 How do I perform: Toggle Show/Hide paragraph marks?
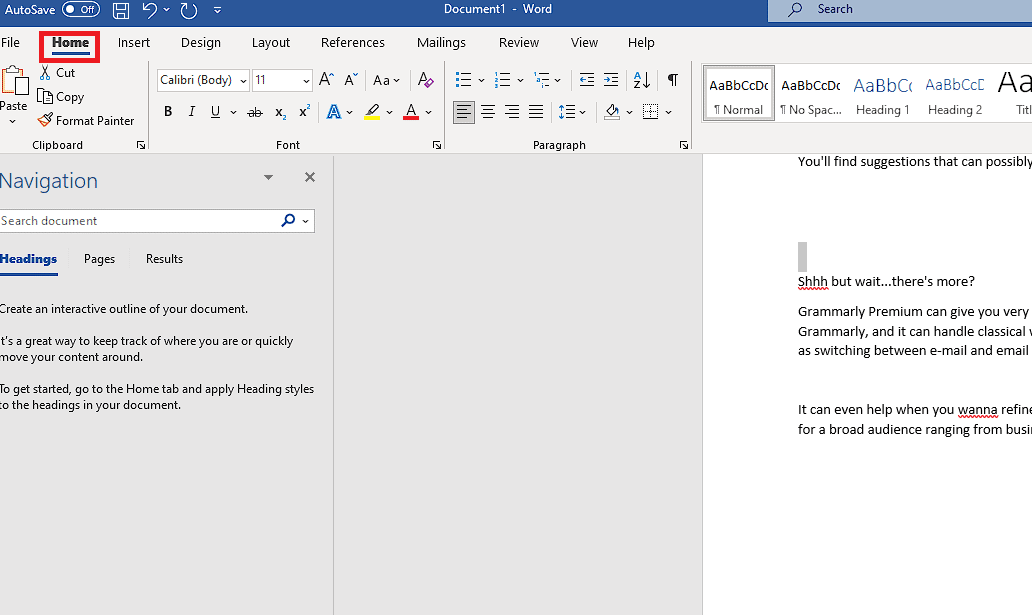(x=673, y=80)
